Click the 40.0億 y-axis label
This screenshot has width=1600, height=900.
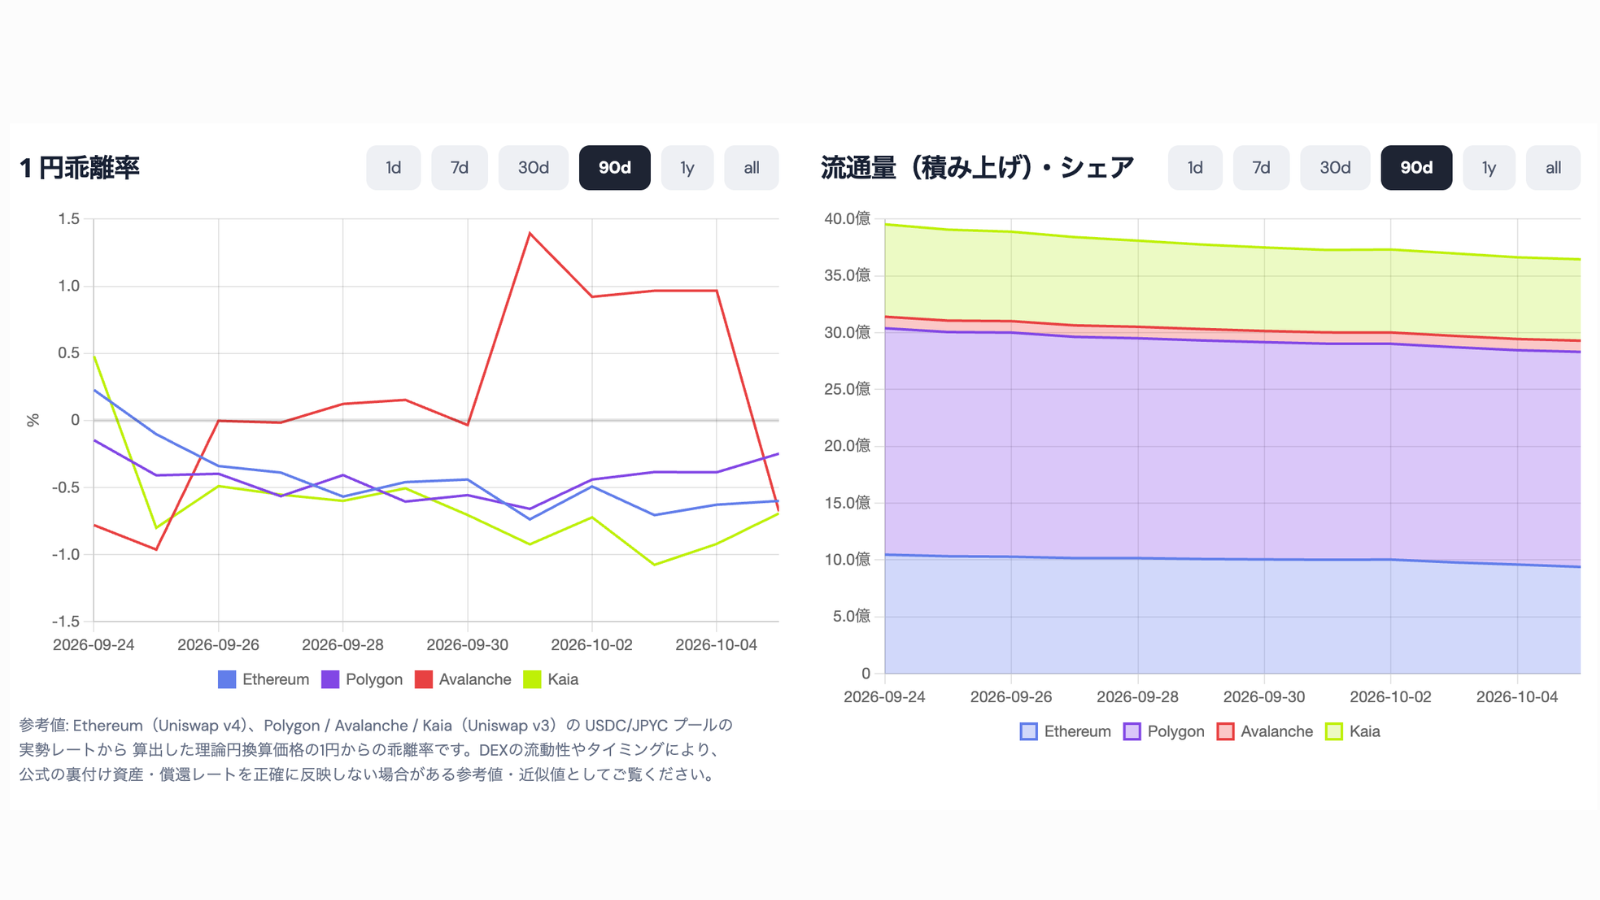tap(847, 219)
